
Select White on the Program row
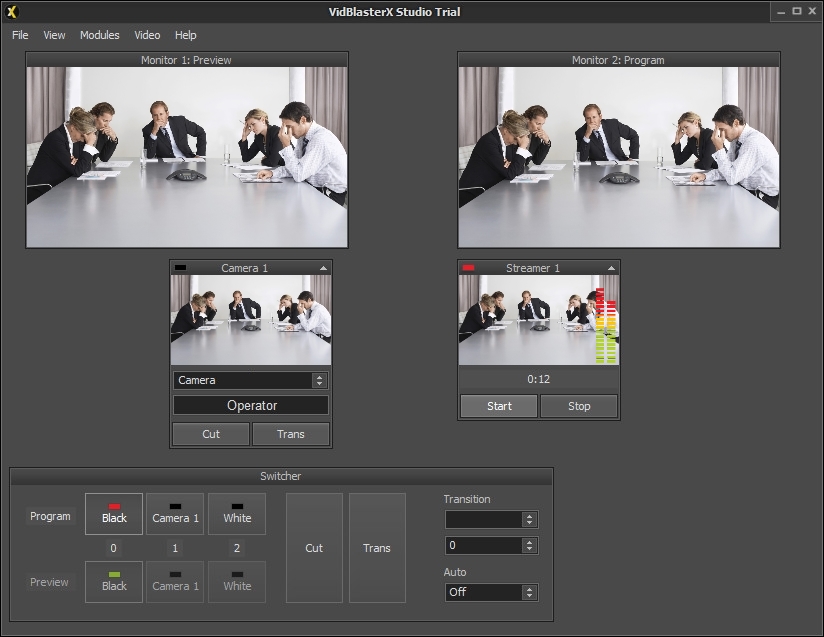(x=237, y=513)
